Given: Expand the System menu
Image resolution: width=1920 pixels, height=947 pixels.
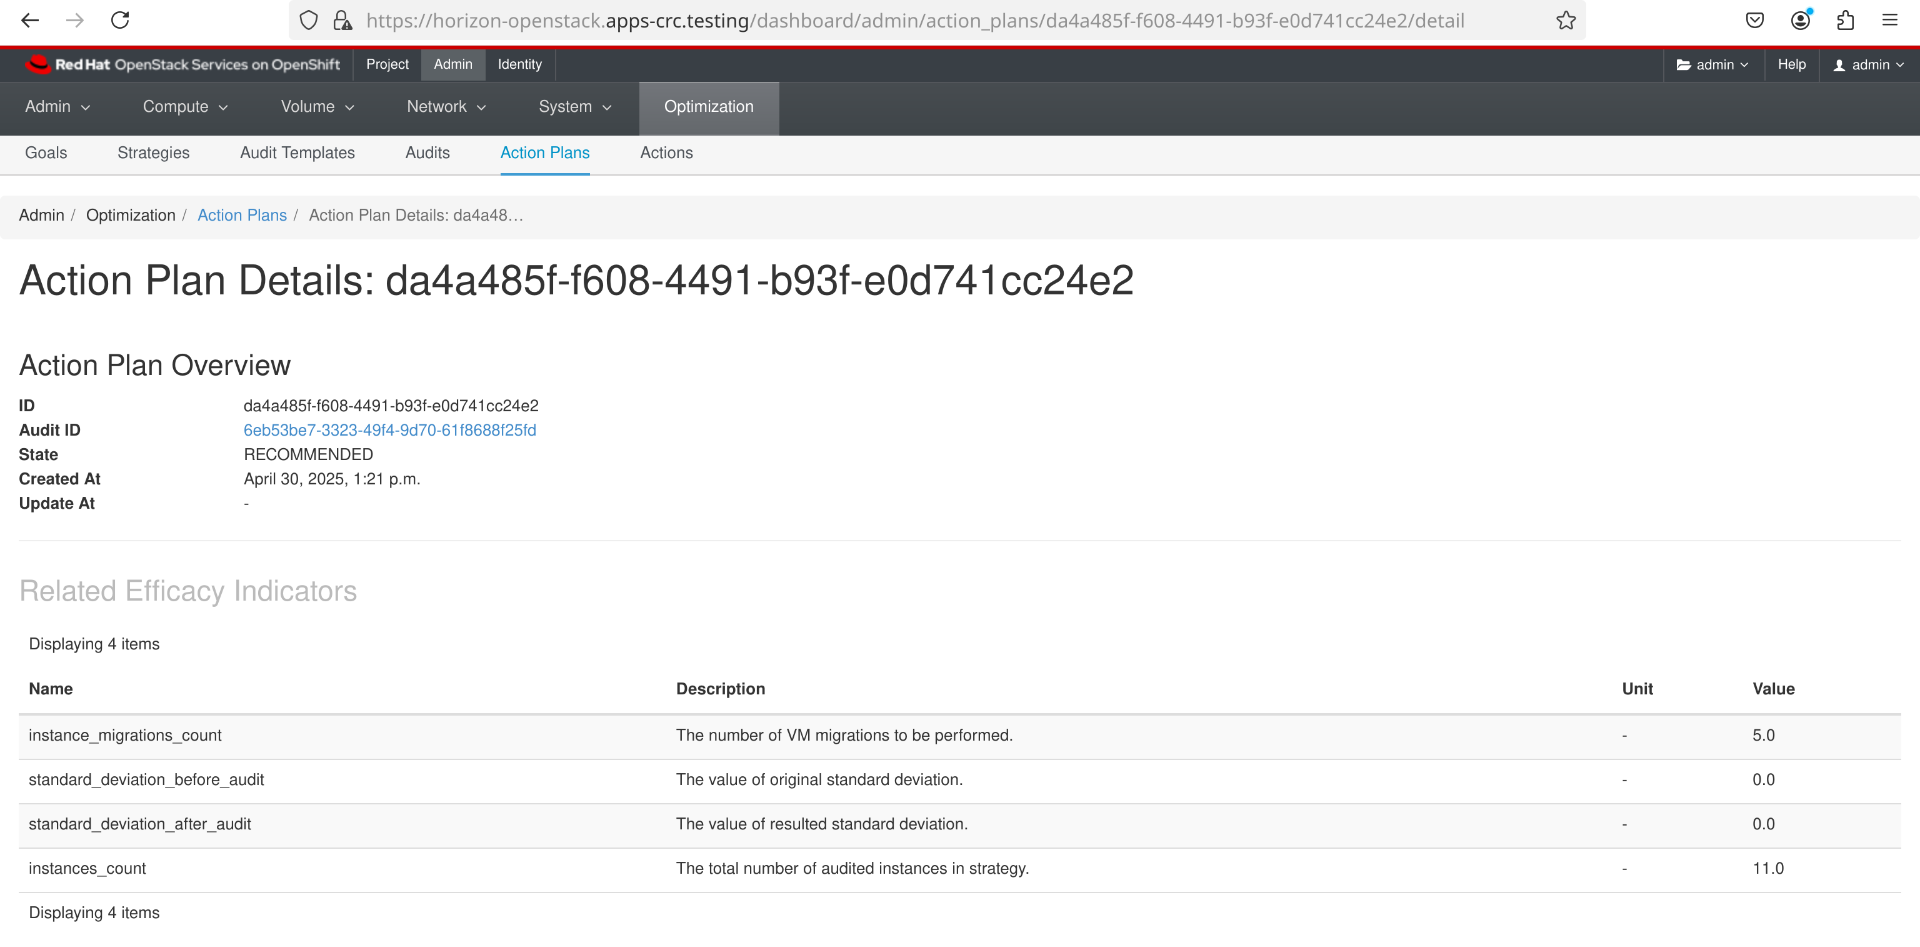Looking at the screenshot, I should coord(575,107).
